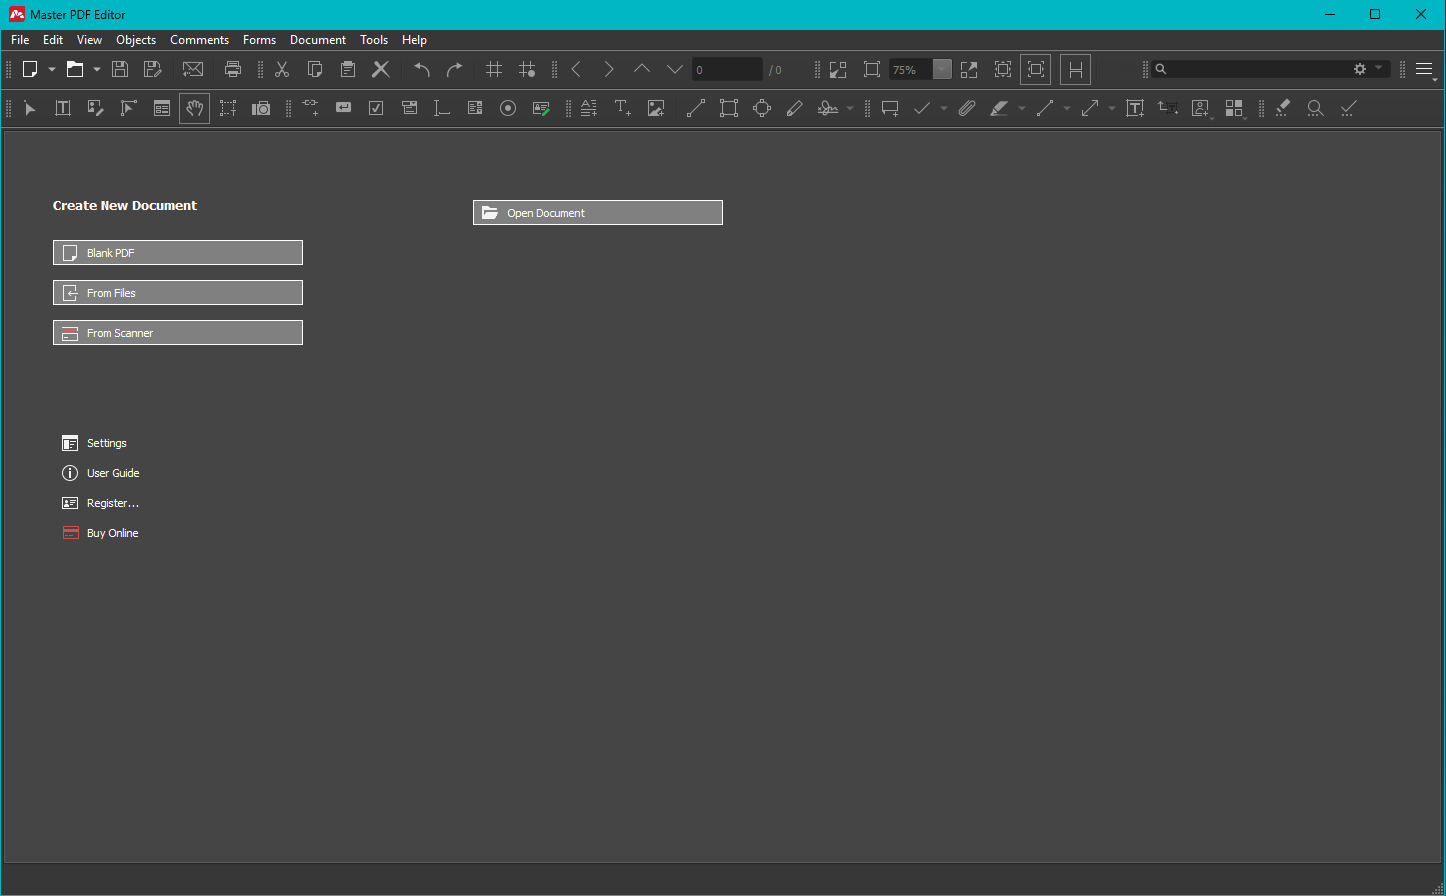This screenshot has height=896, width=1446.
Task: Click the From Files button
Action: click(178, 293)
